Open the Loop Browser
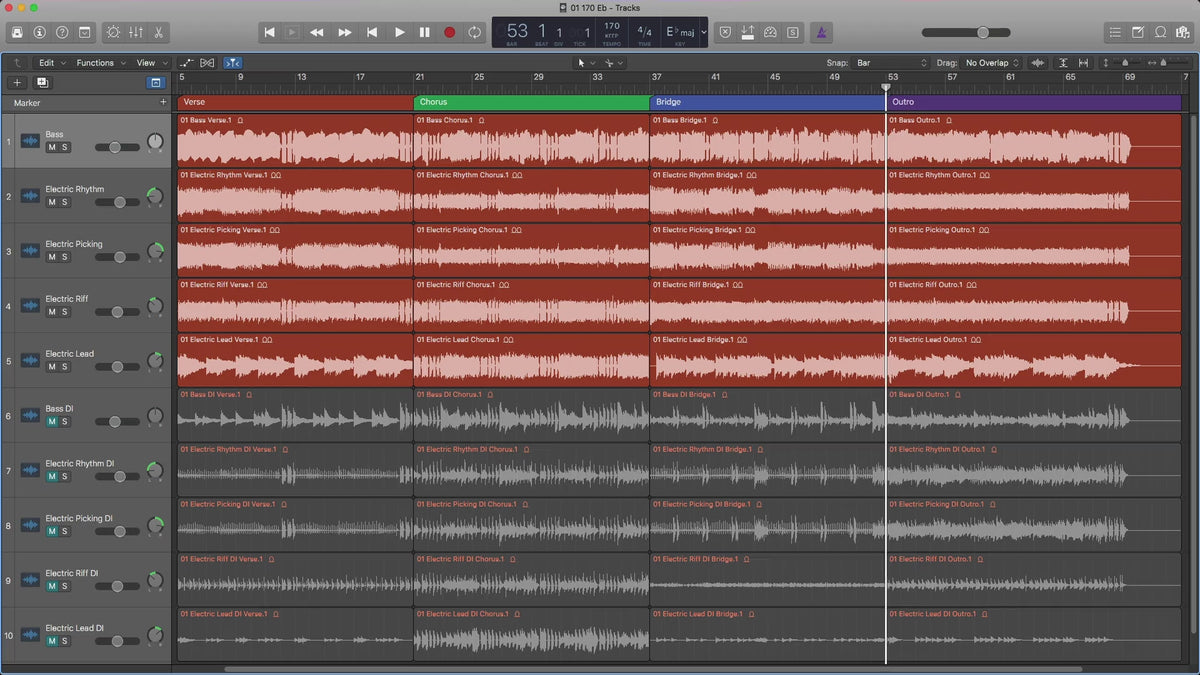 click(1161, 32)
